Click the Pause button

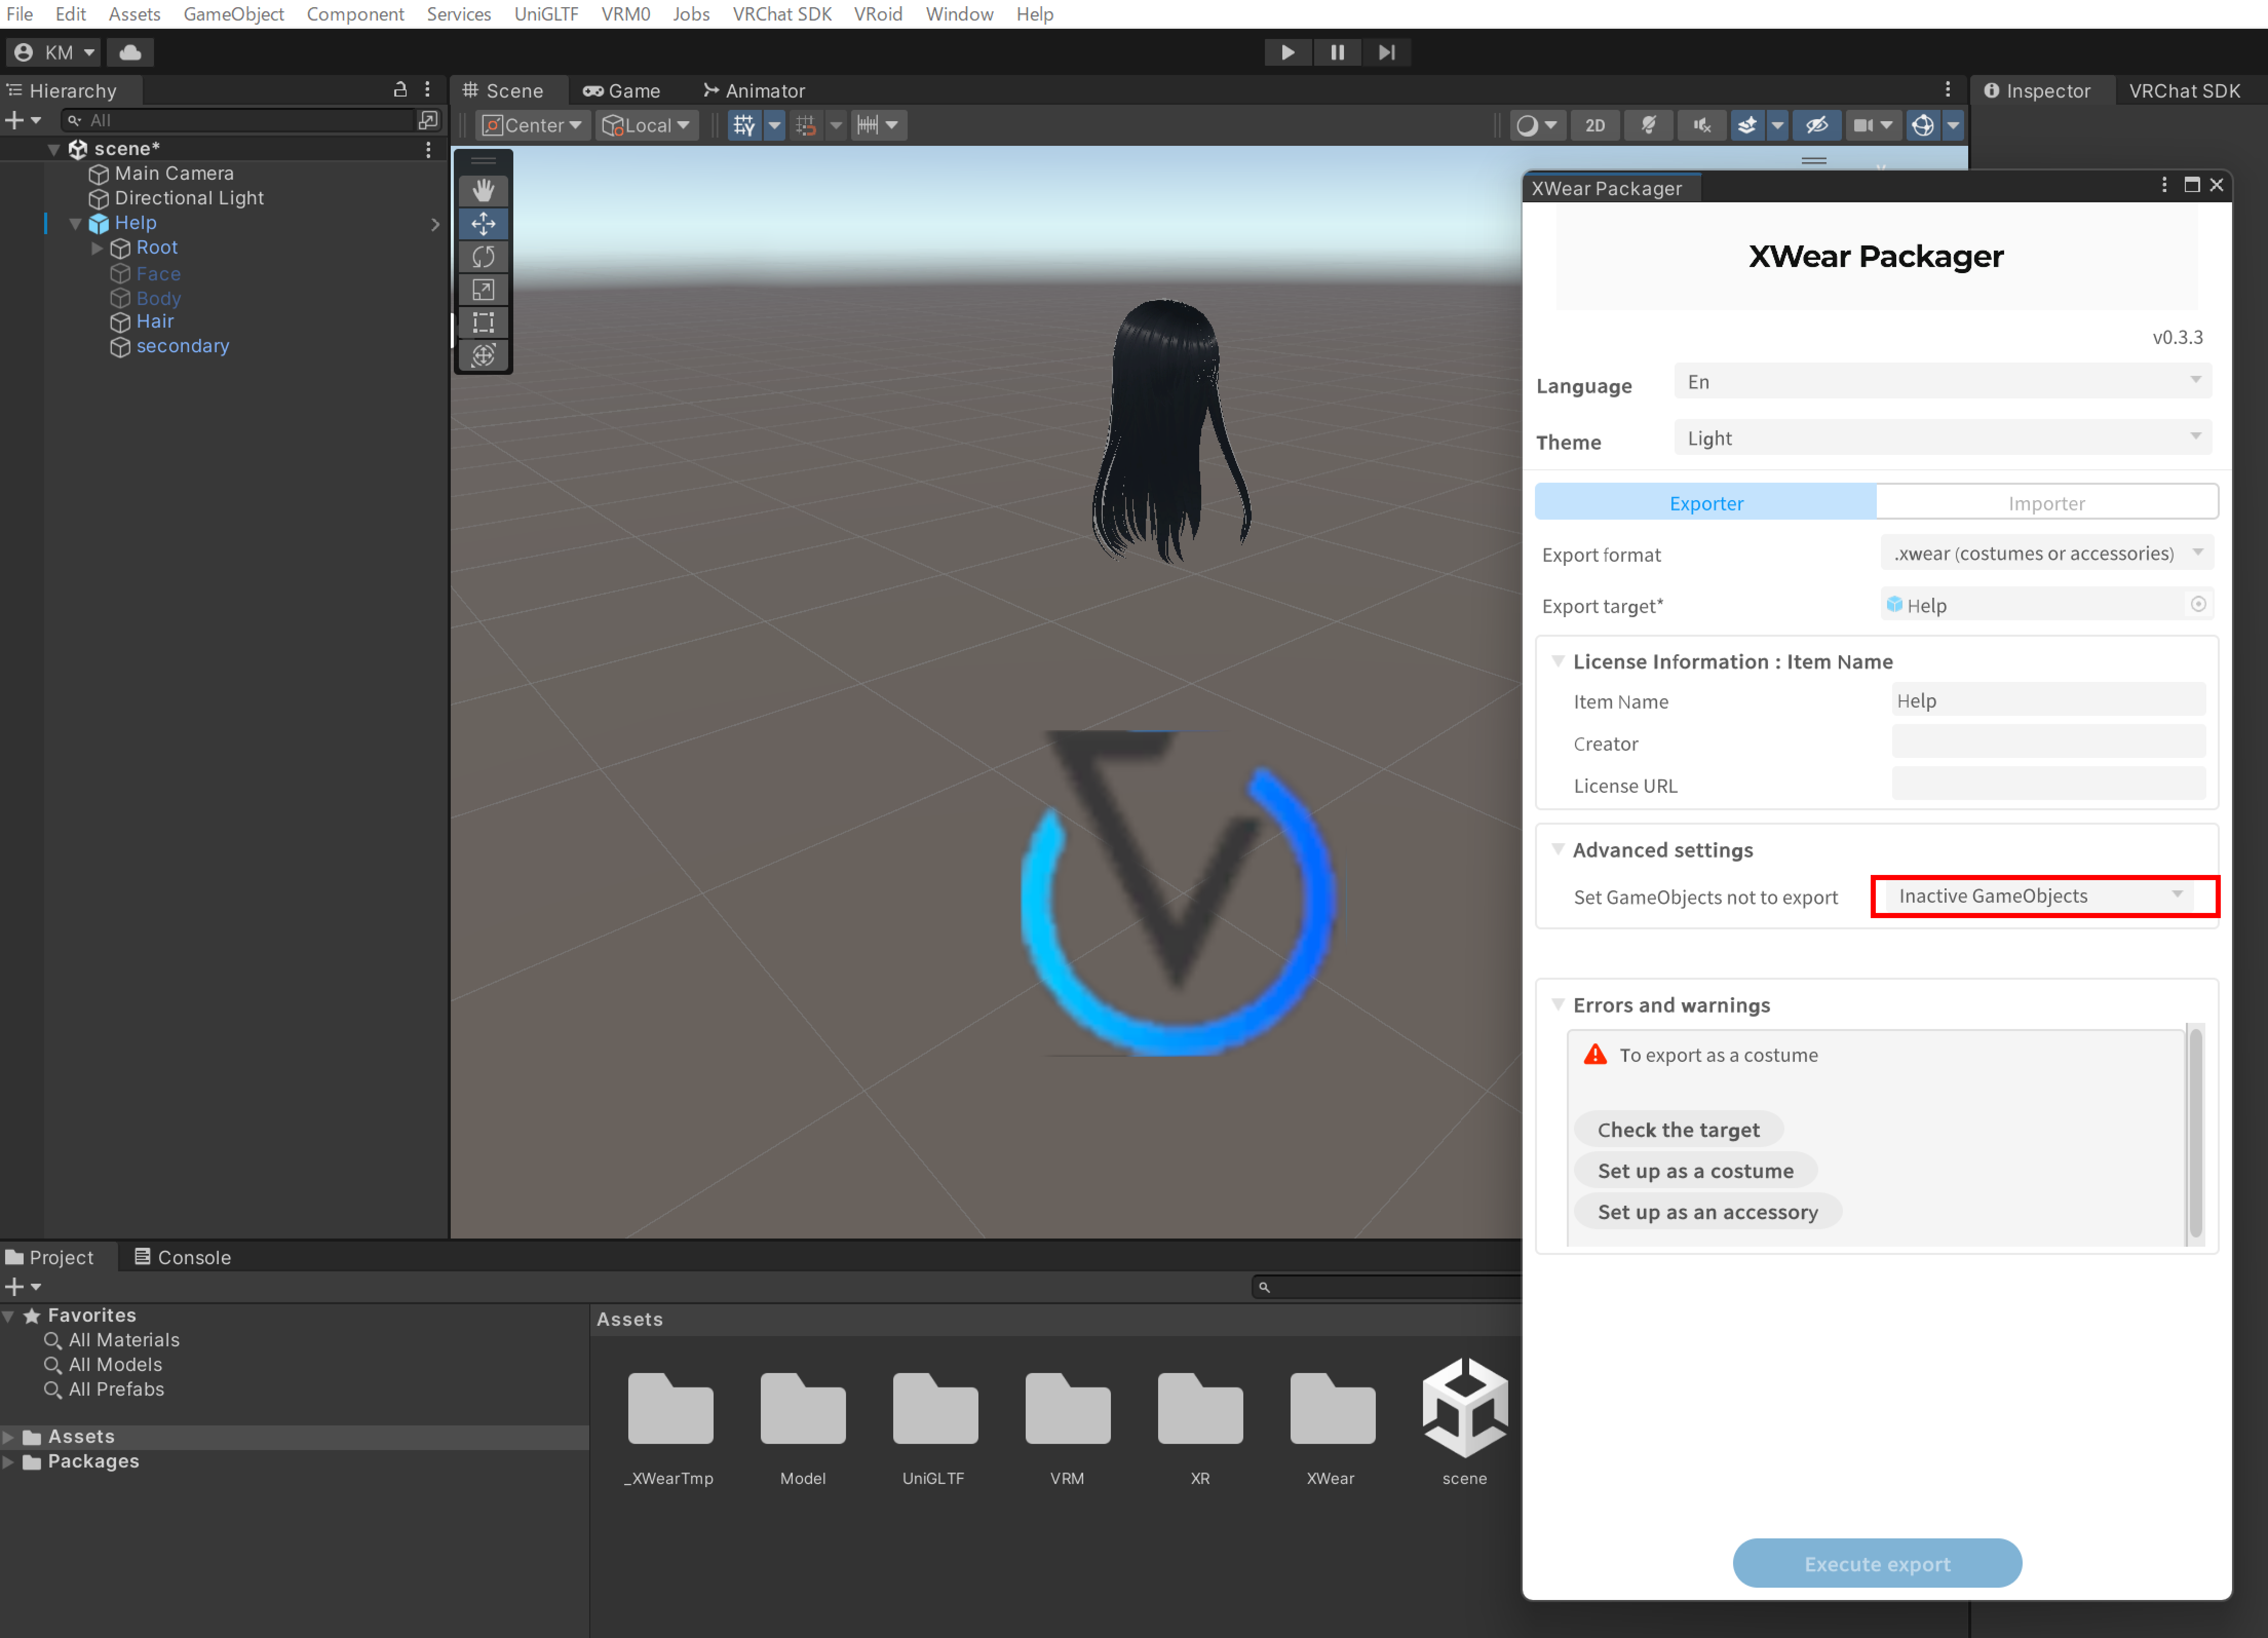point(1337,52)
